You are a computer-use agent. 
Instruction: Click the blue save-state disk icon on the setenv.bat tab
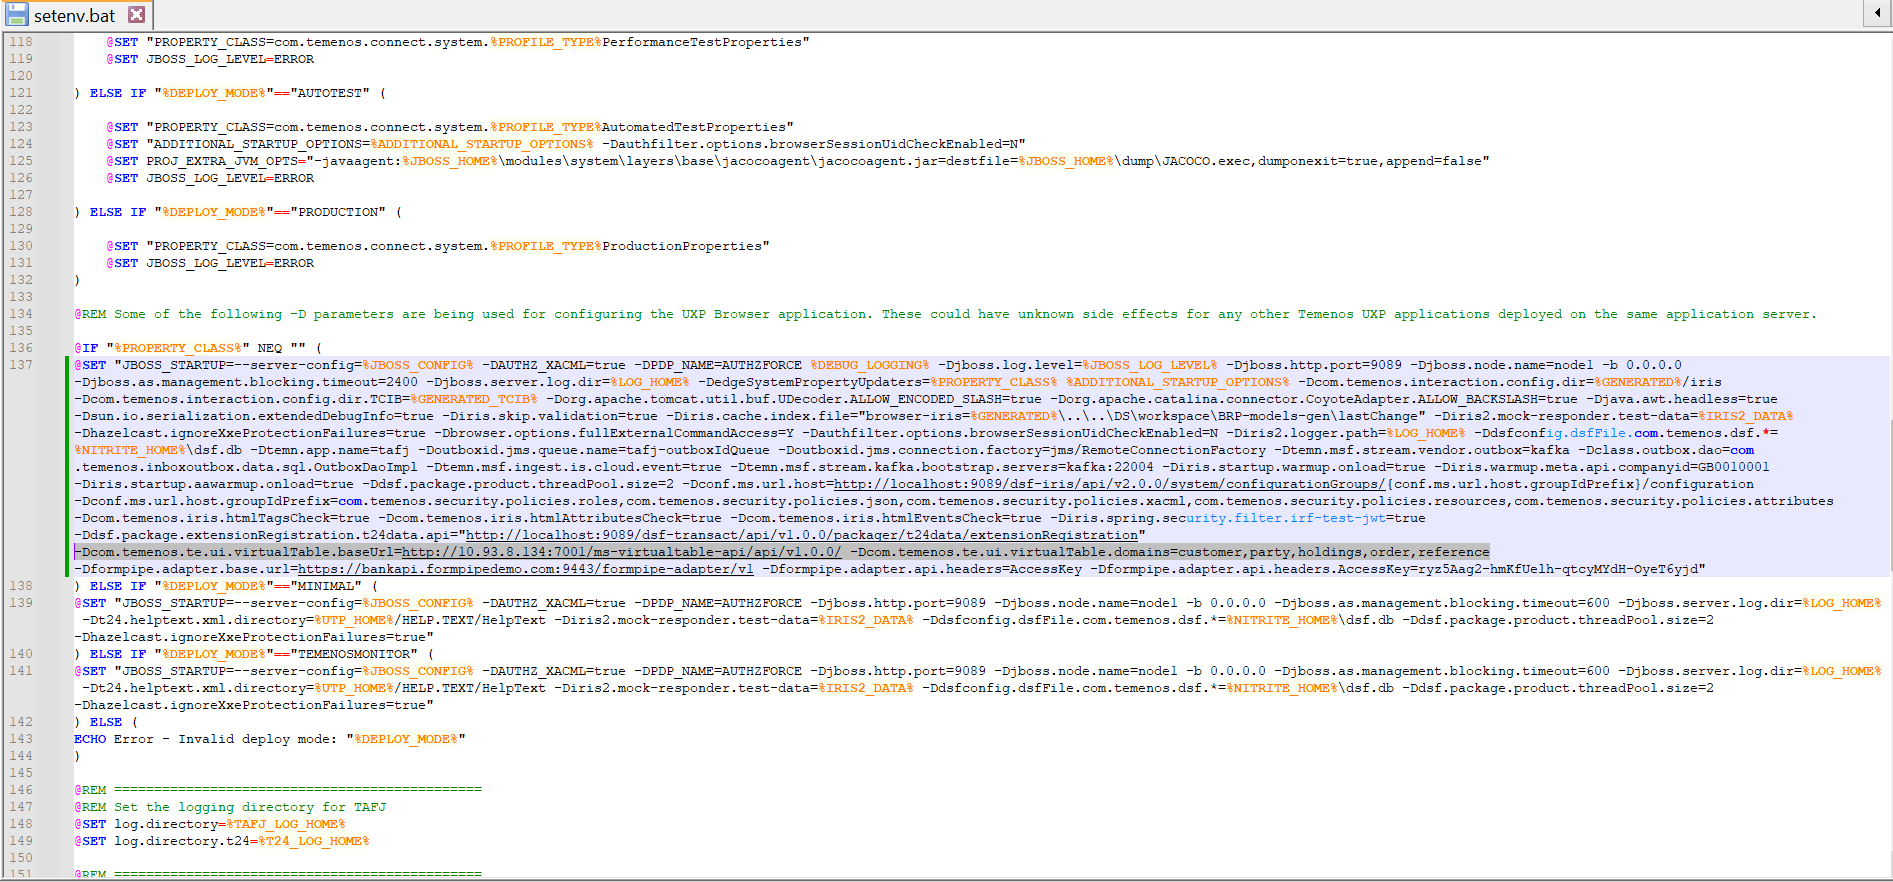pos(16,15)
